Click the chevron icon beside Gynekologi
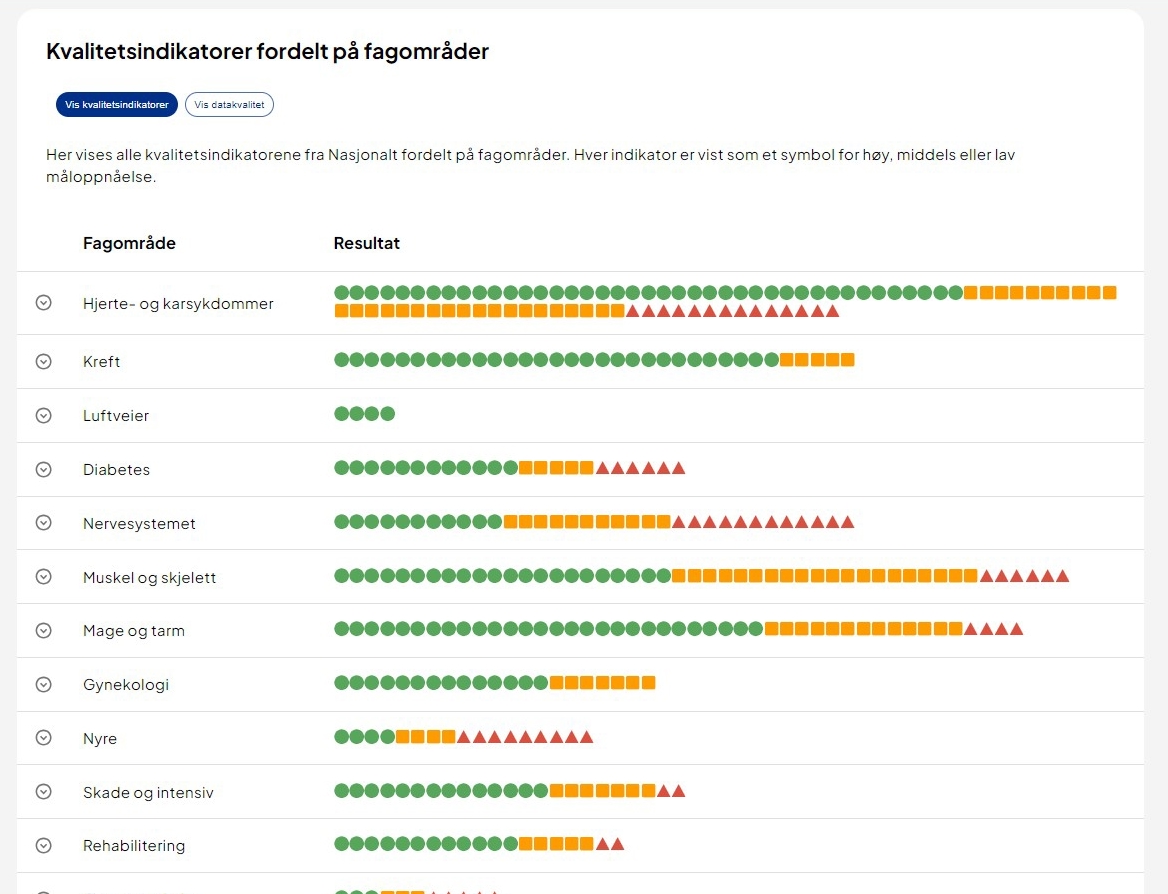1168x894 pixels. pyautogui.click(x=43, y=685)
